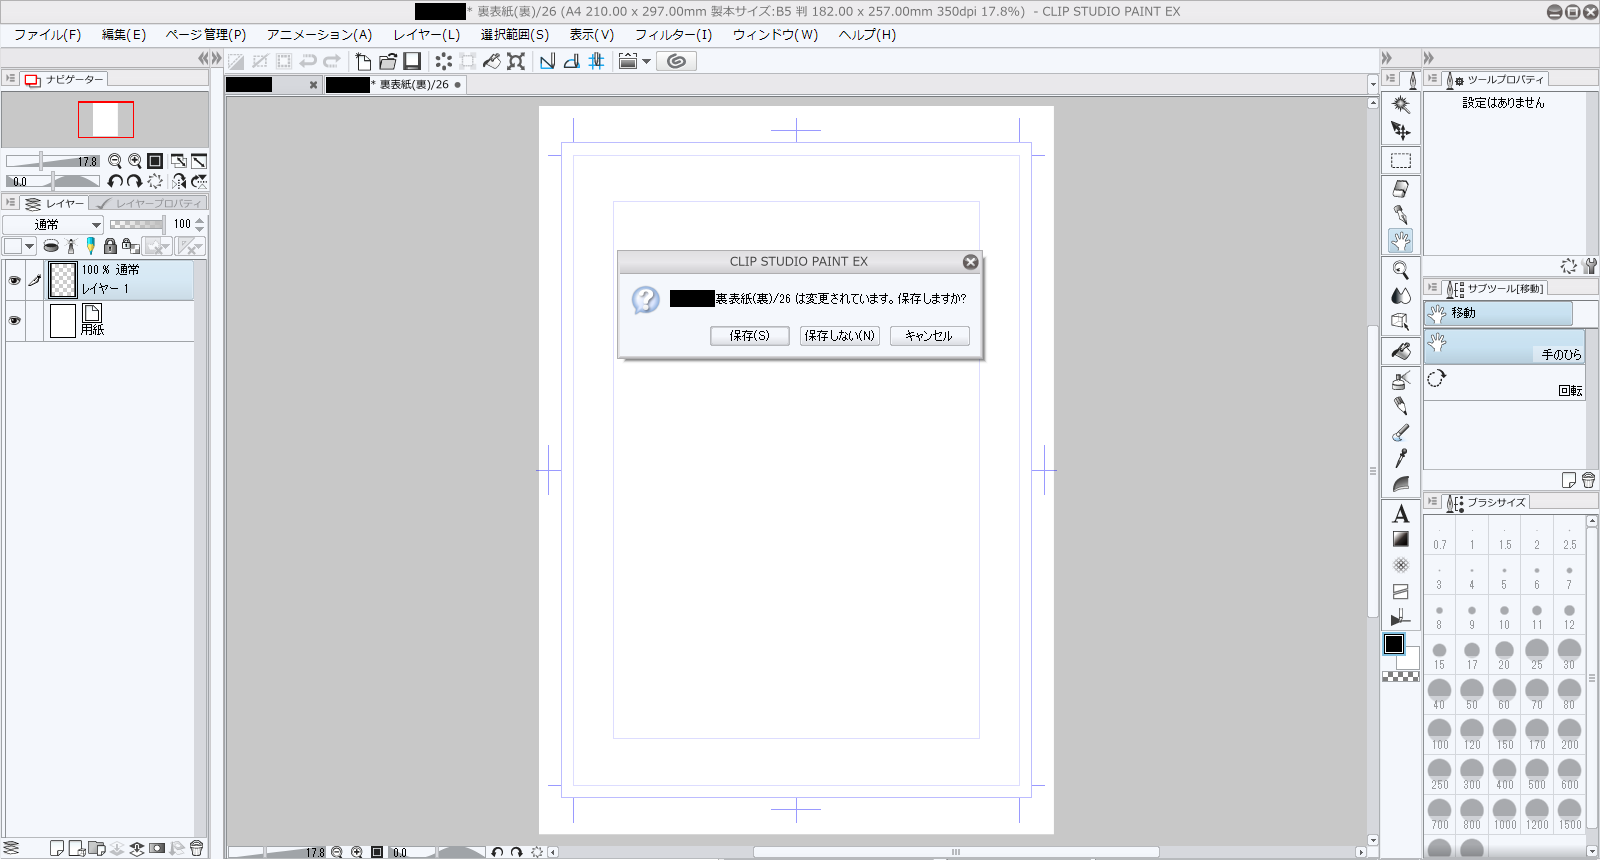Click the black main color swatch
This screenshot has height=860, width=1601.
point(1393,644)
